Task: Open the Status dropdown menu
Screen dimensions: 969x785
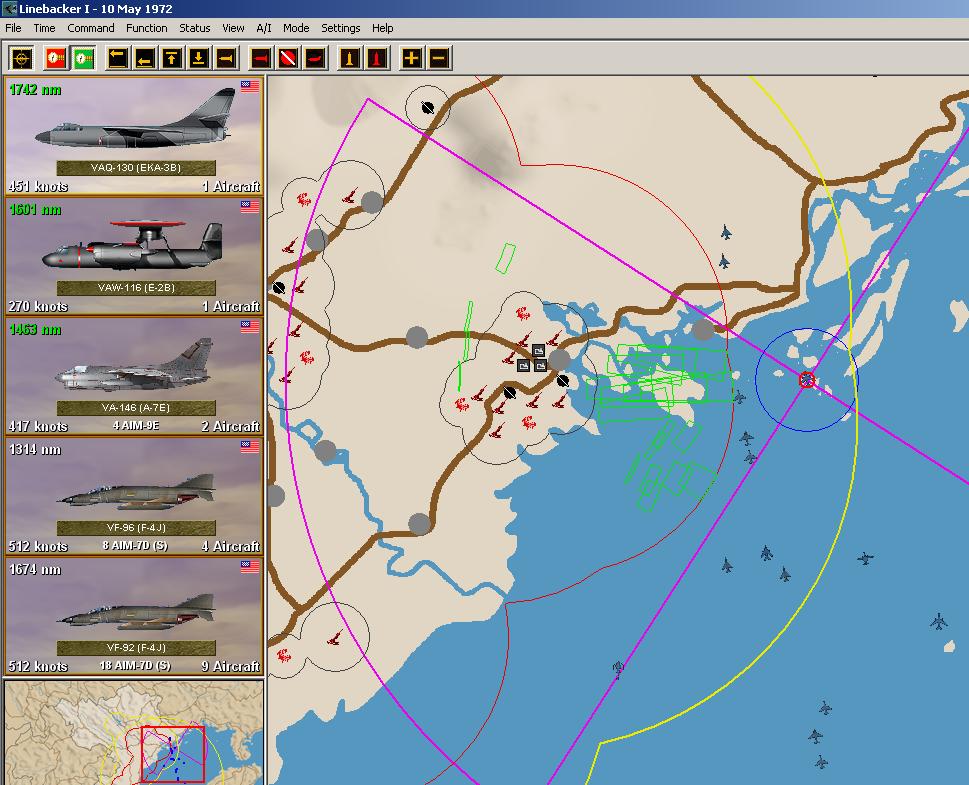Action: [x=195, y=28]
